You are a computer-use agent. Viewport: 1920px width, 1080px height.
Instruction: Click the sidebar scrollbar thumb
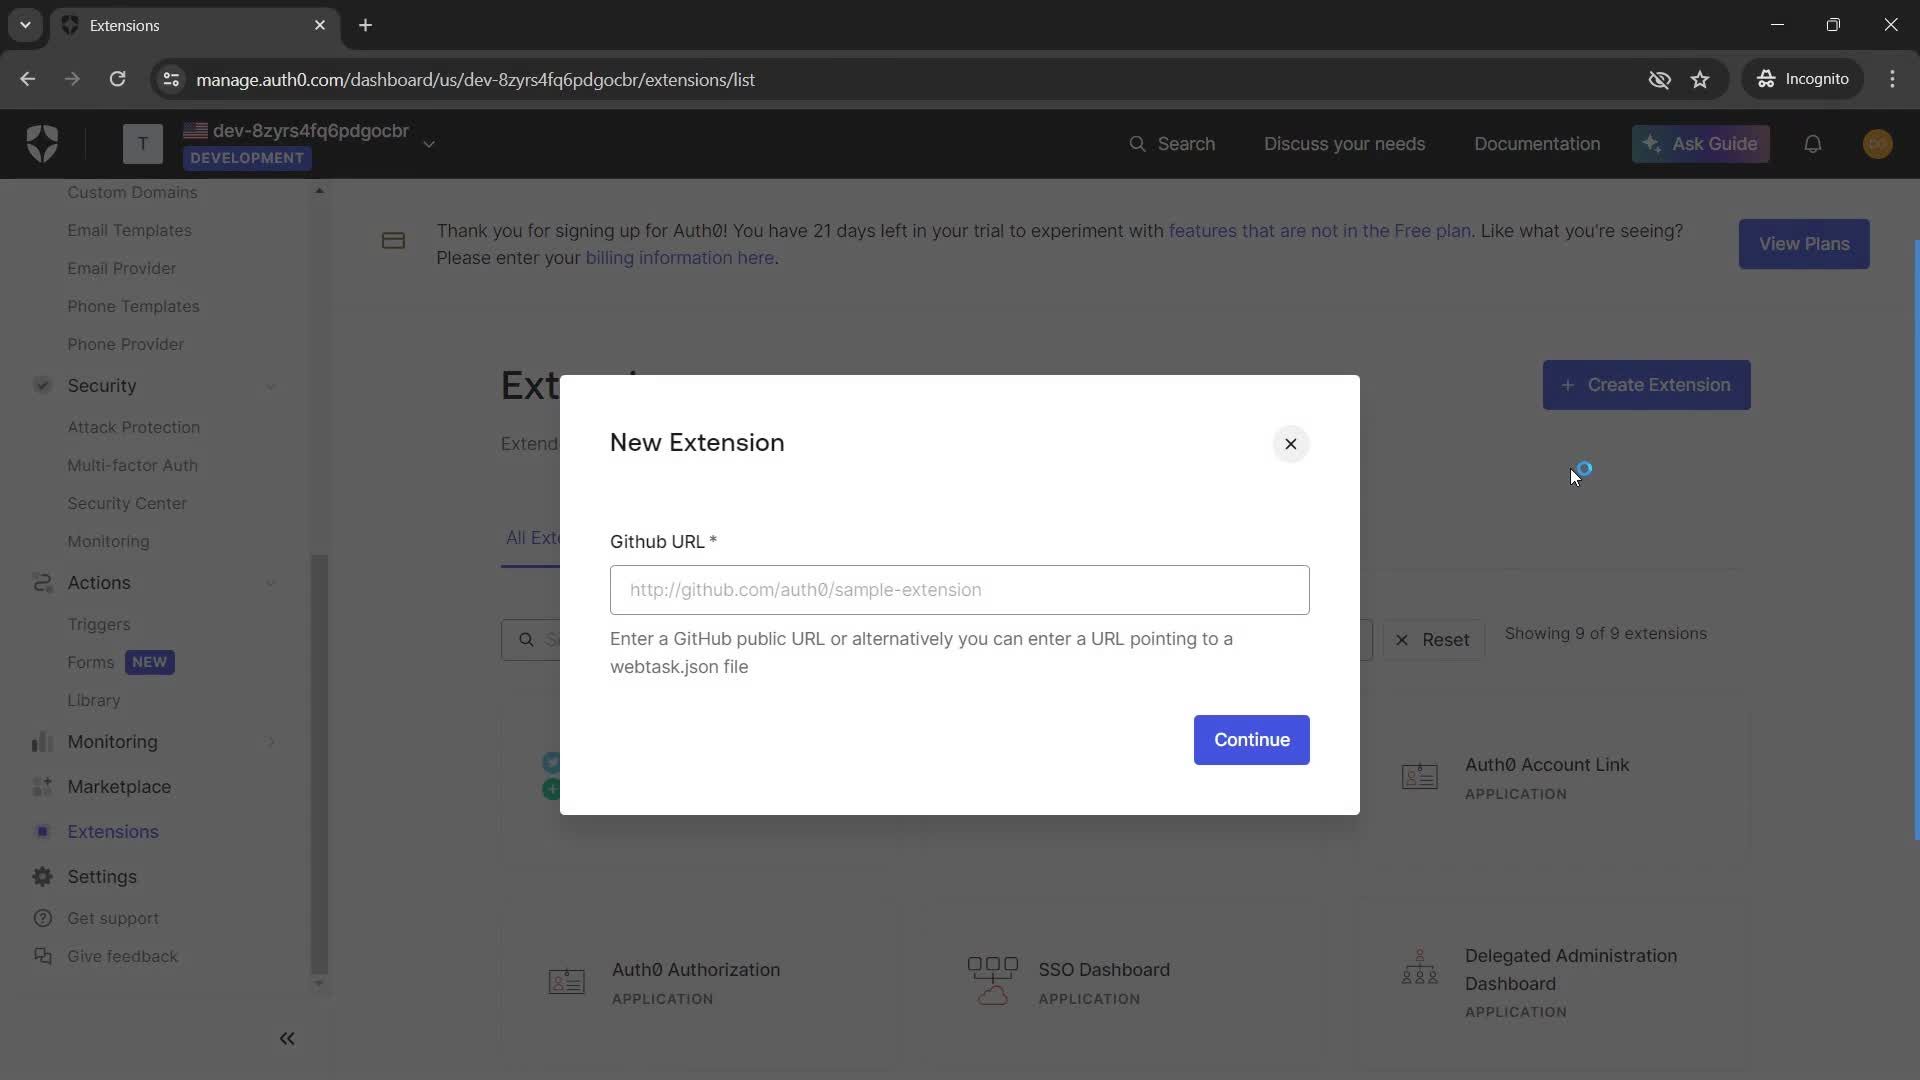(x=319, y=764)
